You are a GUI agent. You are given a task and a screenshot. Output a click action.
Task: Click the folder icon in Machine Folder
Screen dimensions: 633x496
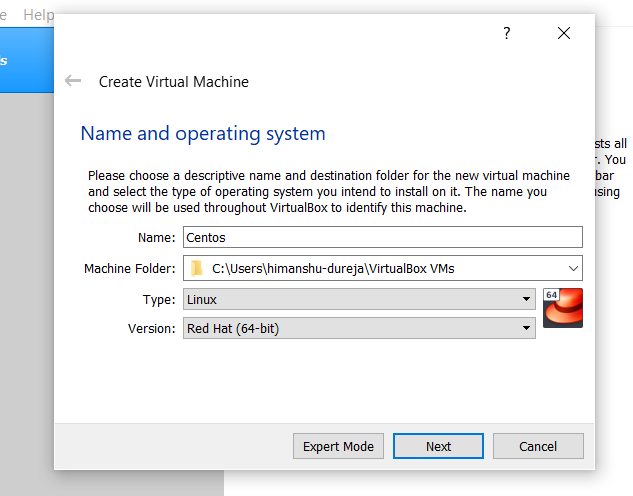pyautogui.click(x=197, y=268)
